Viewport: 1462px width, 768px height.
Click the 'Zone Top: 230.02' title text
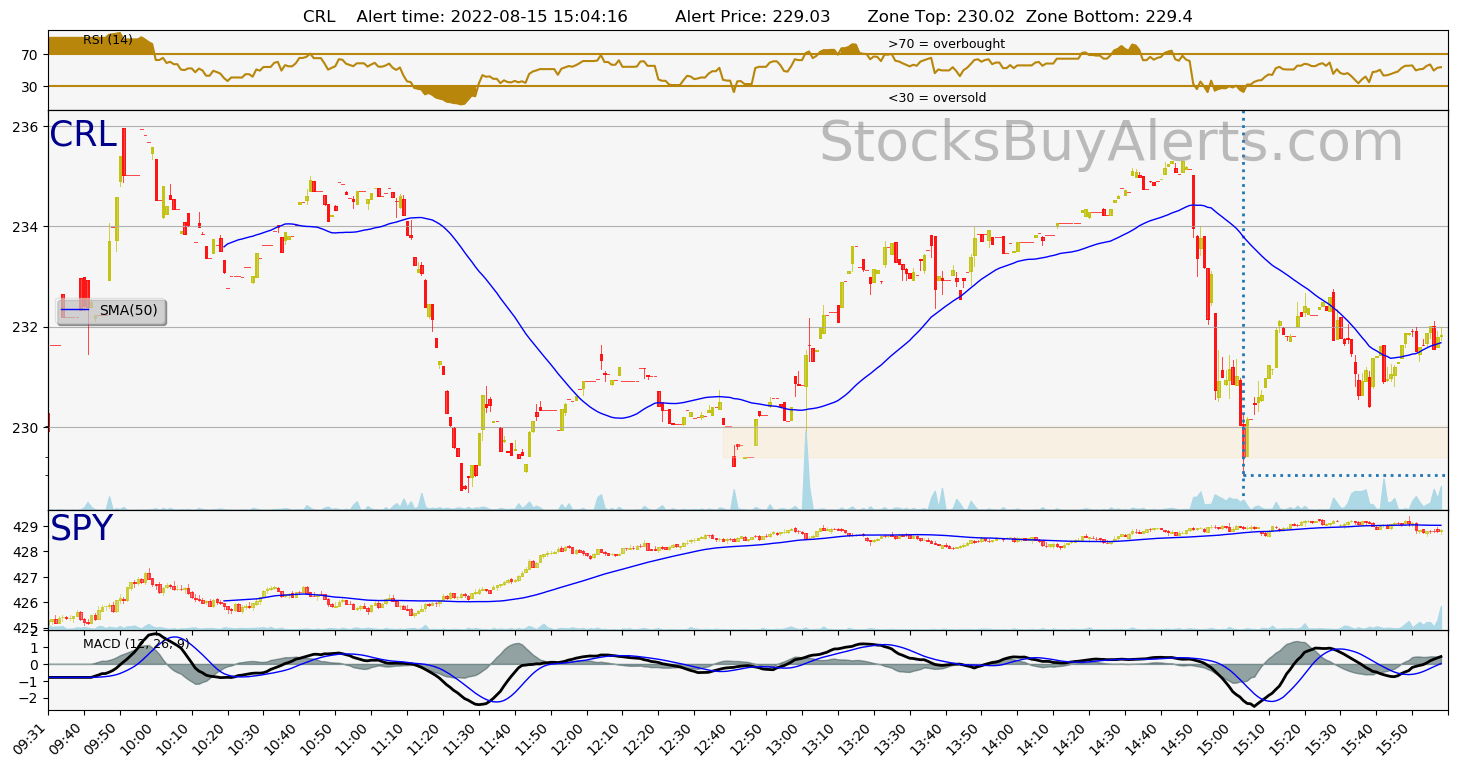(x=941, y=17)
